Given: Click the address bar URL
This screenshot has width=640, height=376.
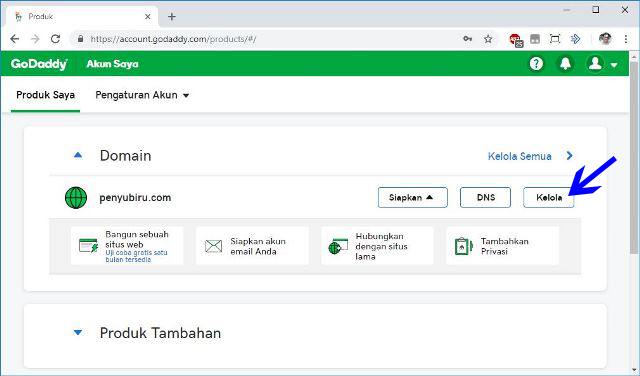Looking at the screenshot, I should (x=173, y=39).
